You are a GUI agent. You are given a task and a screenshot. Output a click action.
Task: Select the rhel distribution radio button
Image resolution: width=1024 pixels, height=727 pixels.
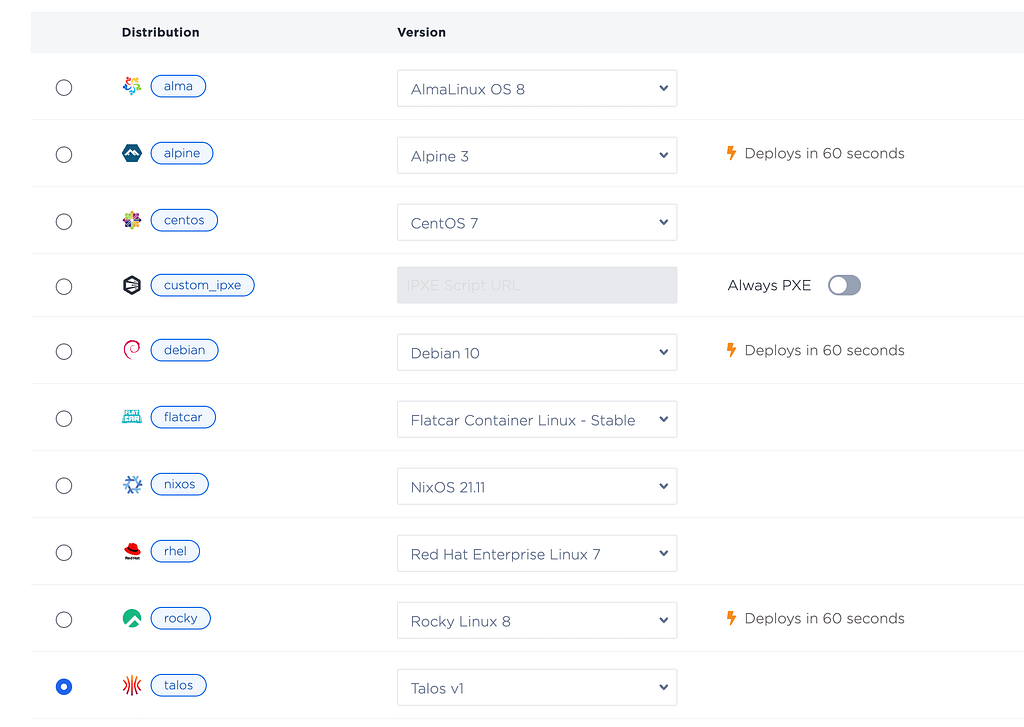tap(64, 553)
